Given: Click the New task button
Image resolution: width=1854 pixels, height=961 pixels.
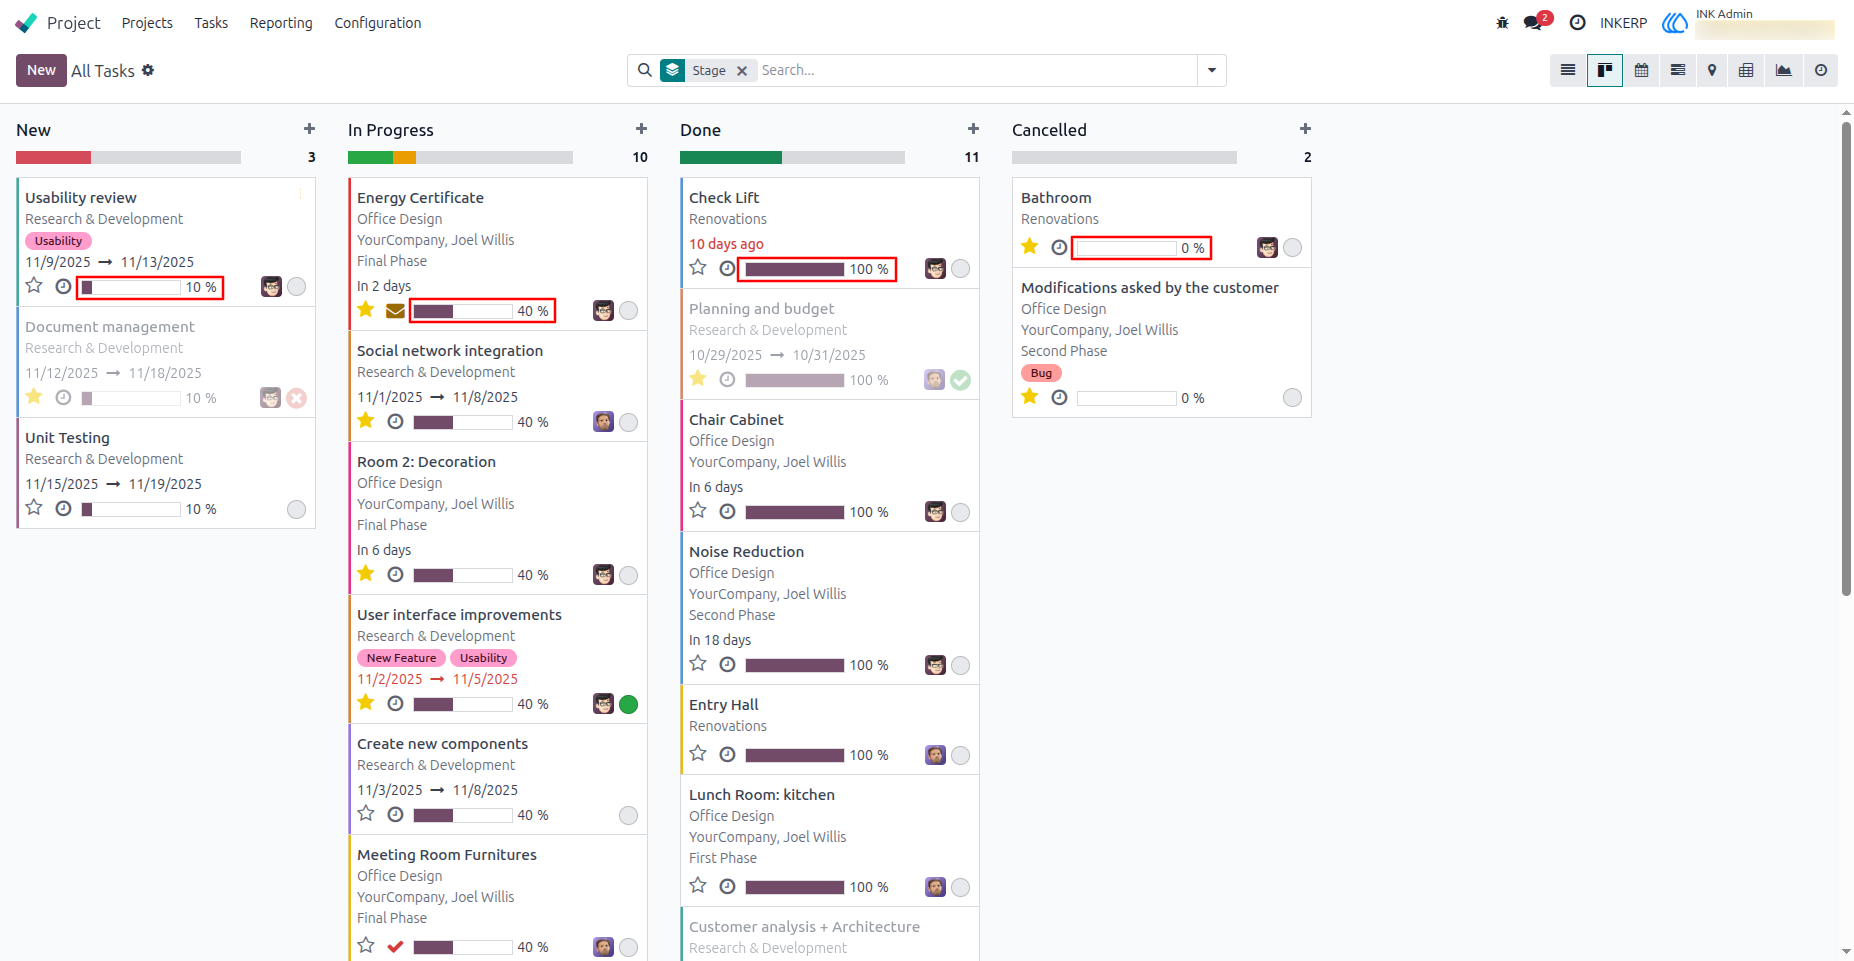Looking at the screenshot, I should point(41,70).
